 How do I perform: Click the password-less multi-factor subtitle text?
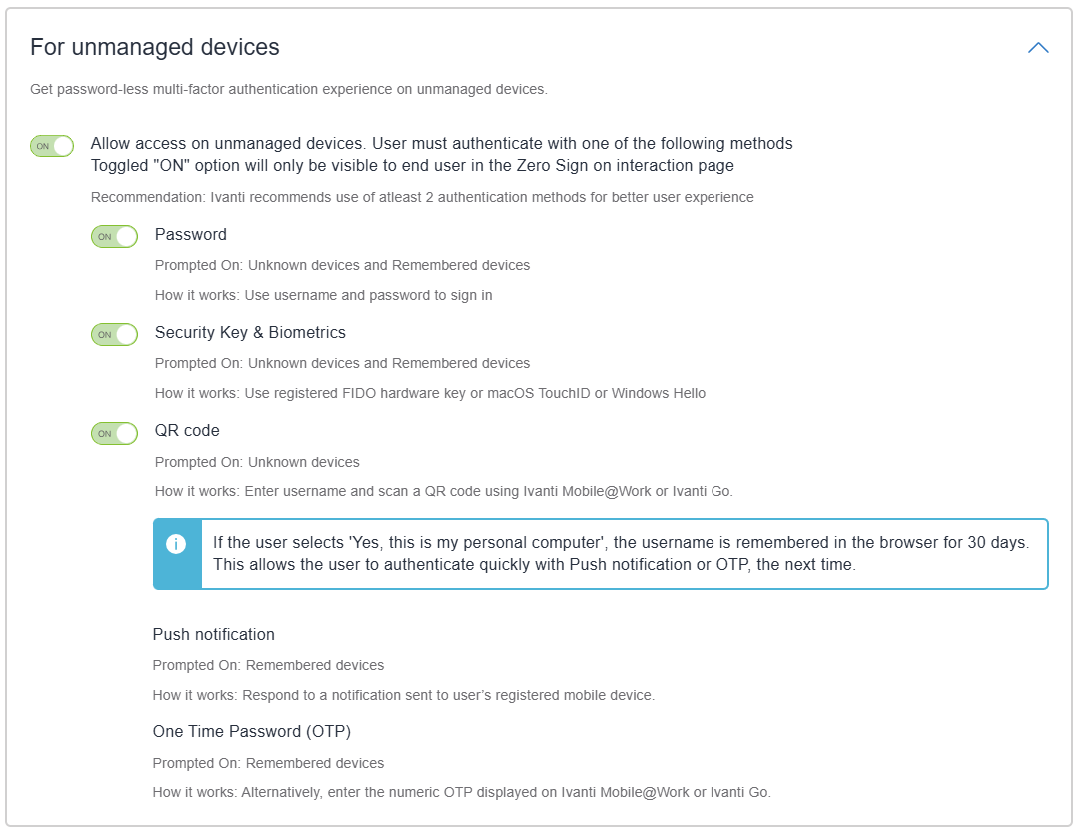point(289,89)
